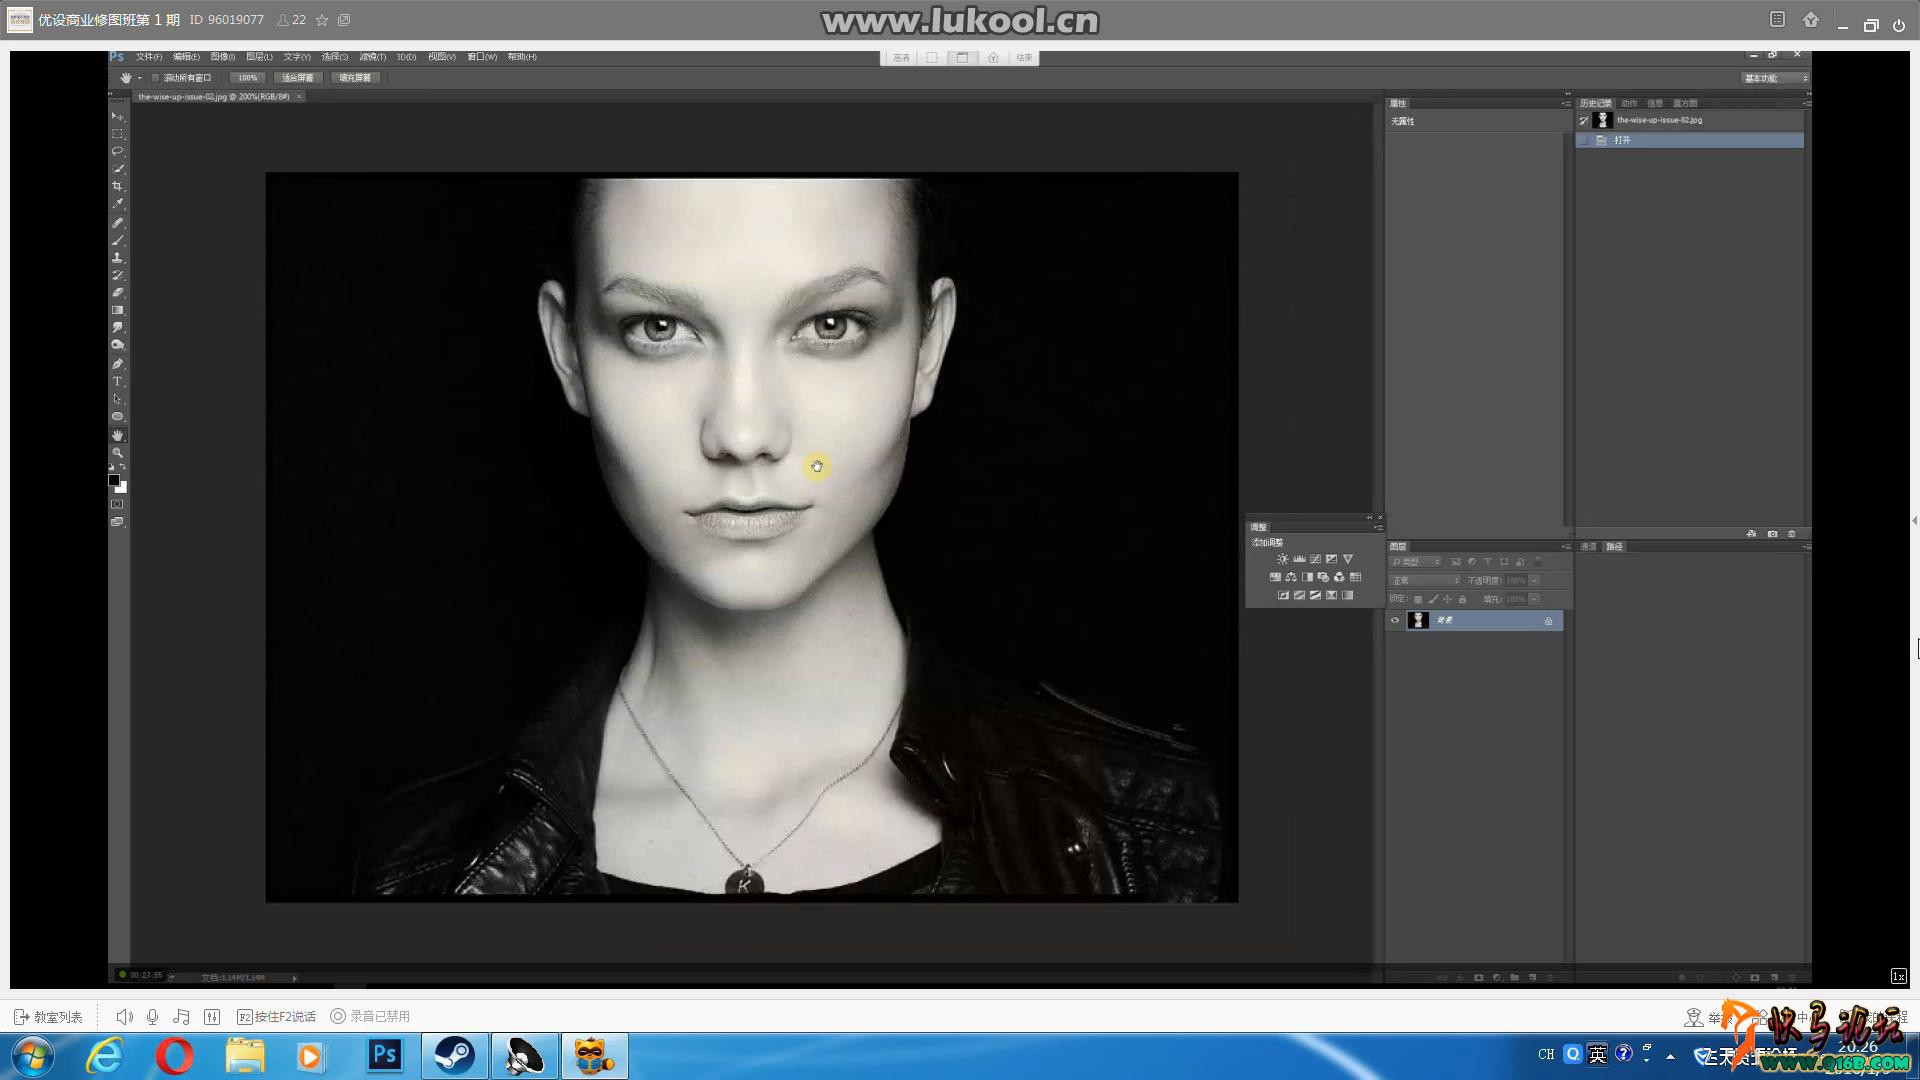Select the Horizontal Type tool
This screenshot has height=1080, width=1920.
pyautogui.click(x=117, y=381)
